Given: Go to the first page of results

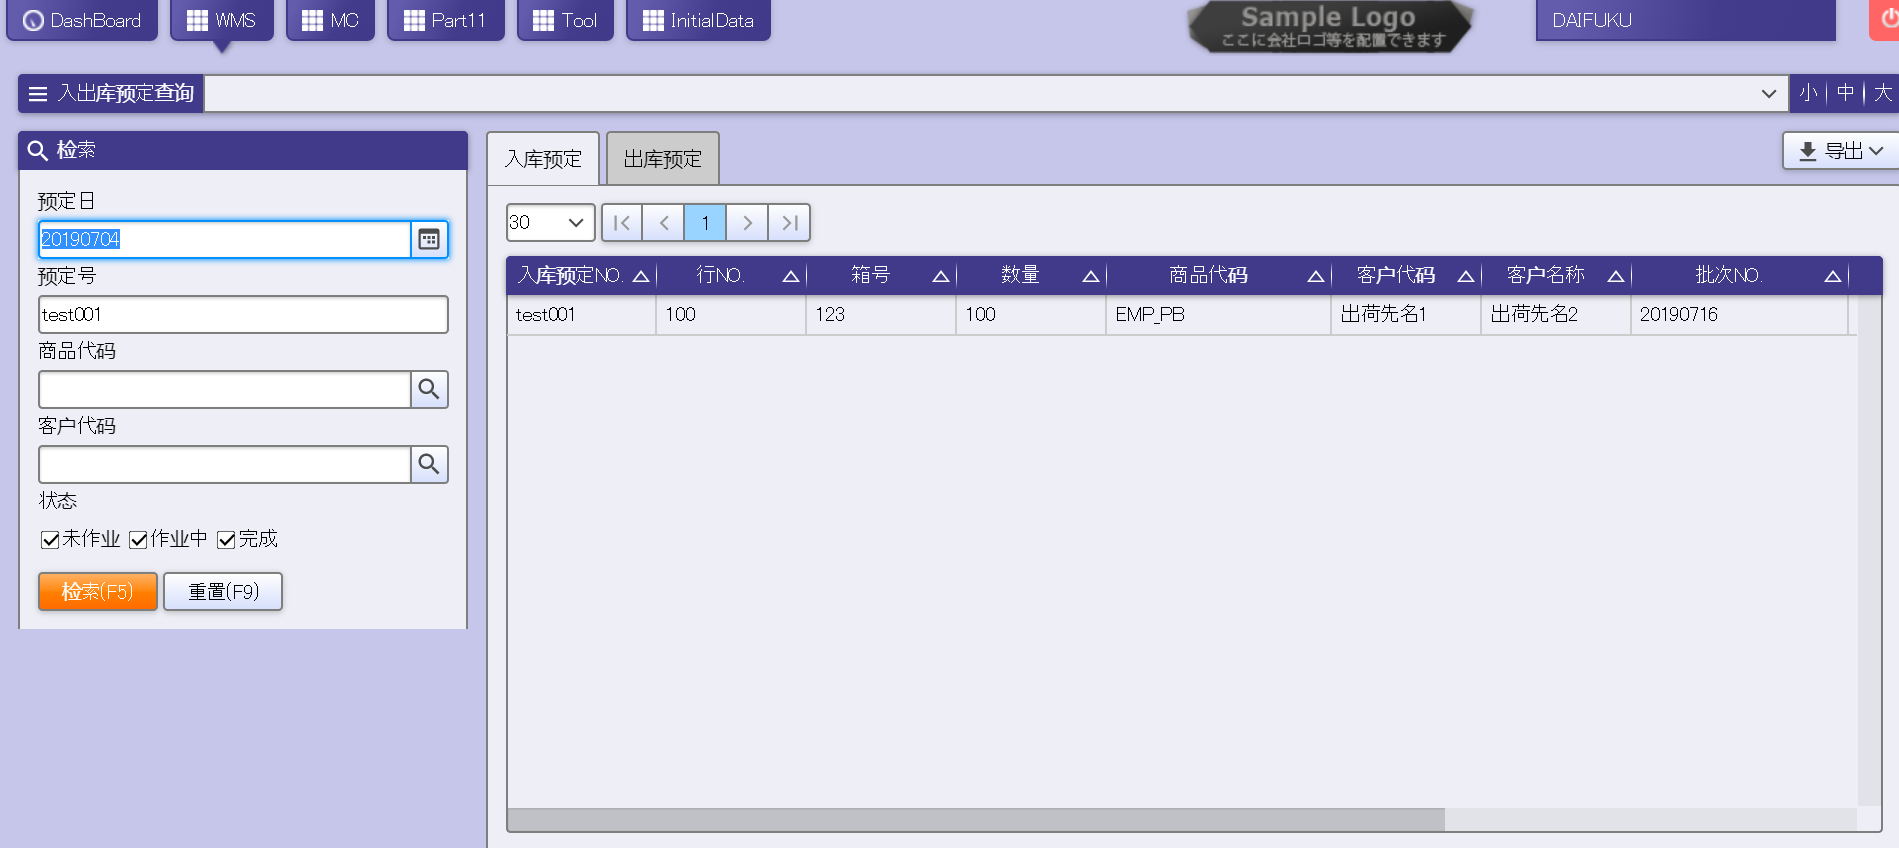Looking at the screenshot, I should coord(622,223).
